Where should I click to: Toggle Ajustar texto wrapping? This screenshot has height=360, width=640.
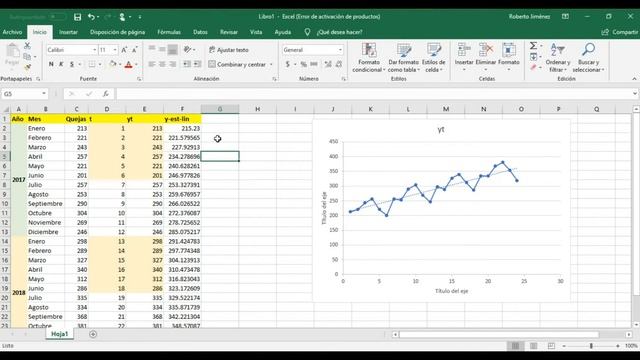pos(229,50)
